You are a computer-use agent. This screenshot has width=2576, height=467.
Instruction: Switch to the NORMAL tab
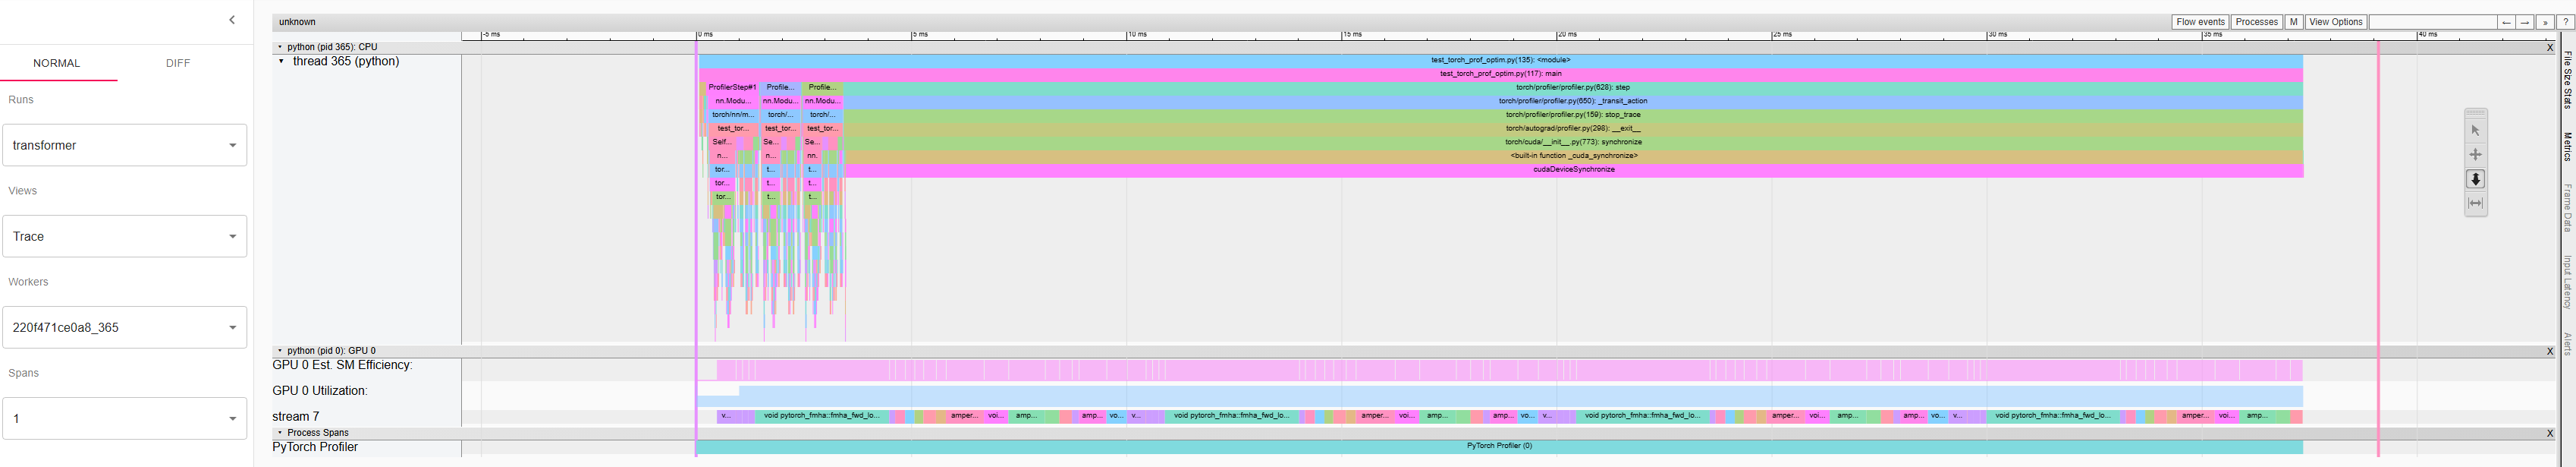57,63
